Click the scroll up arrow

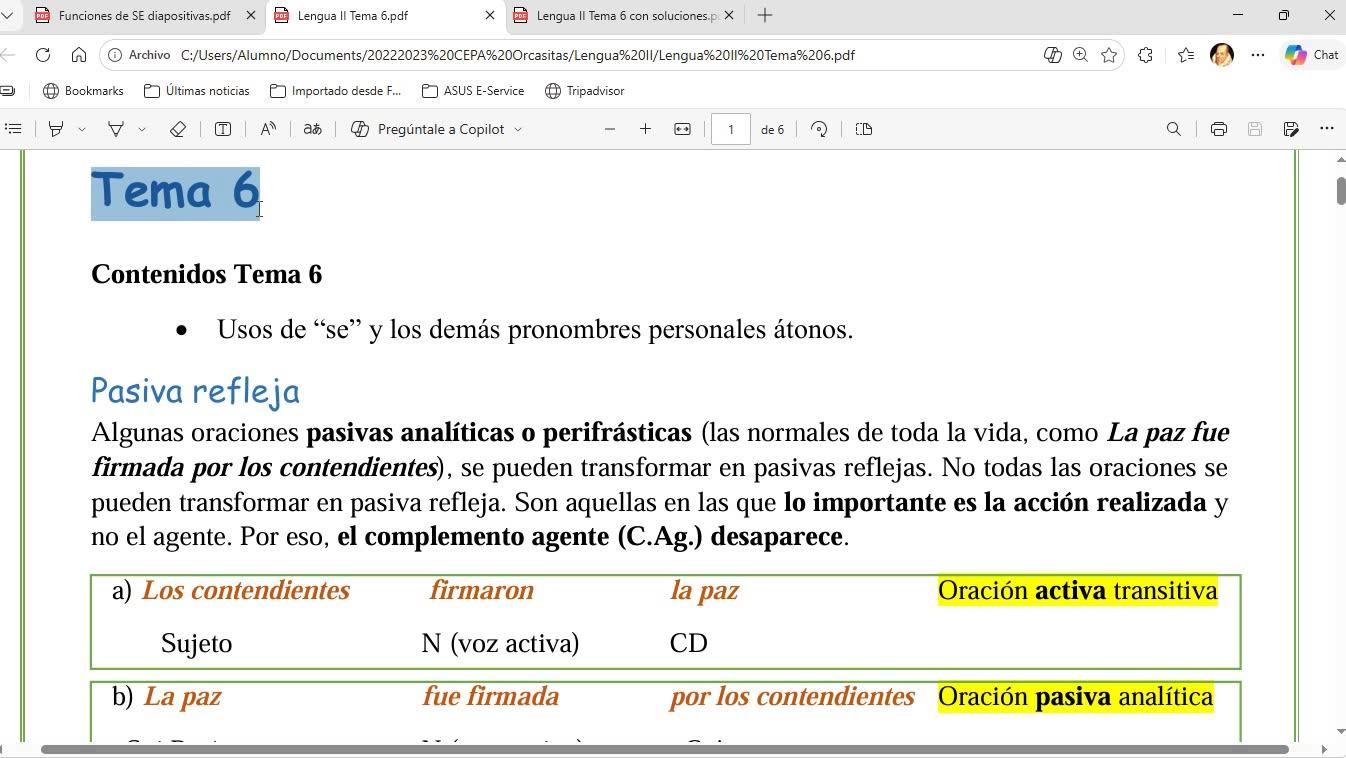(x=1340, y=159)
